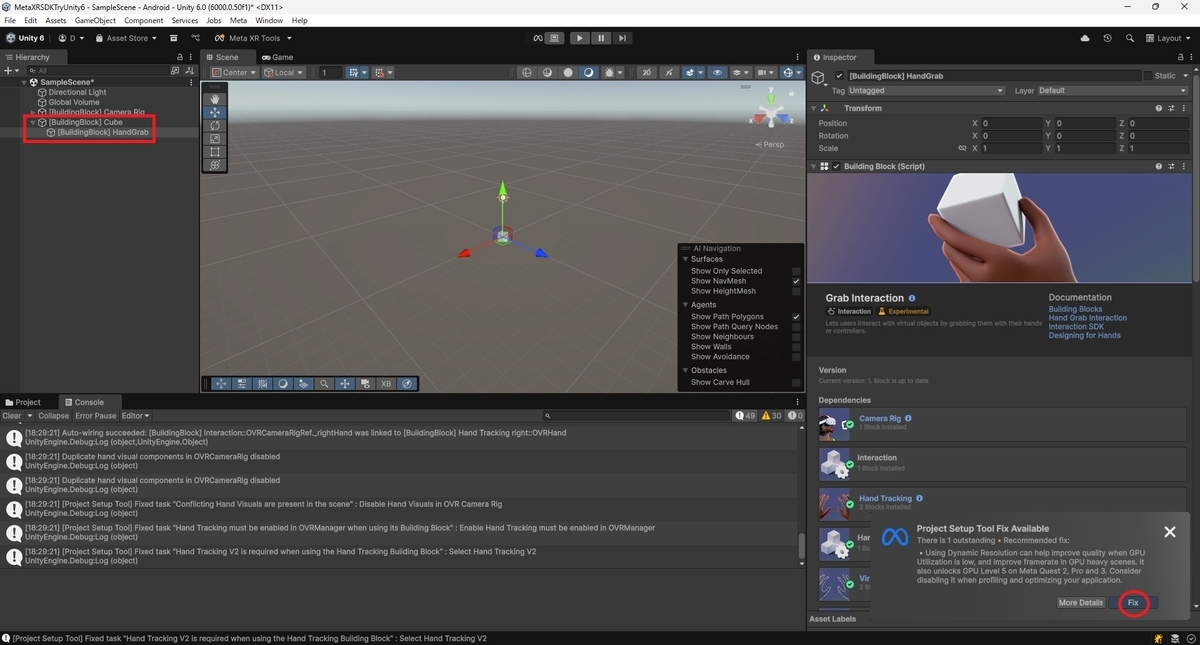The height and width of the screenshot is (645, 1200).
Task: Open the Meta XR Tools dropdown
Action: click(x=254, y=38)
